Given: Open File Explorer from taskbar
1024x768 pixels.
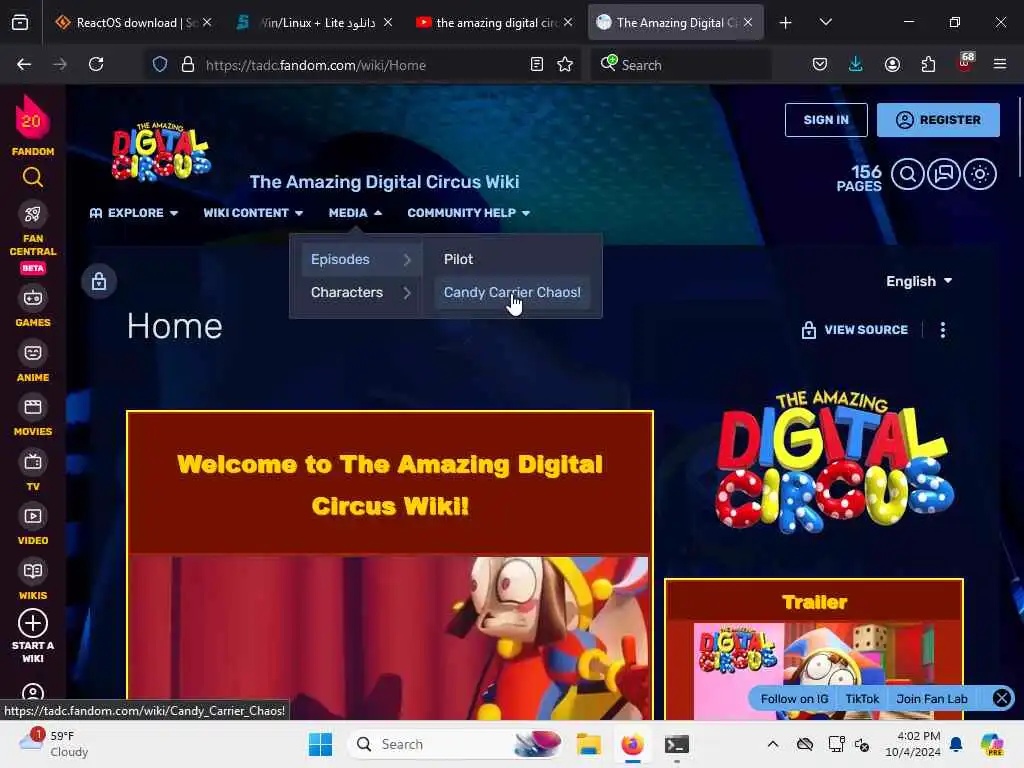Looking at the screenshot, I should point(588,744).
